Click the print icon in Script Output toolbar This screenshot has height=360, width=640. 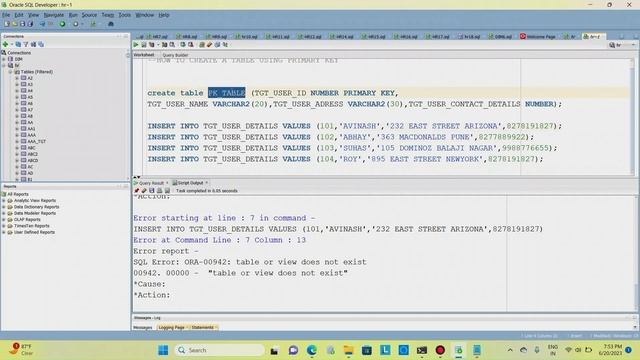pos(160,191)
